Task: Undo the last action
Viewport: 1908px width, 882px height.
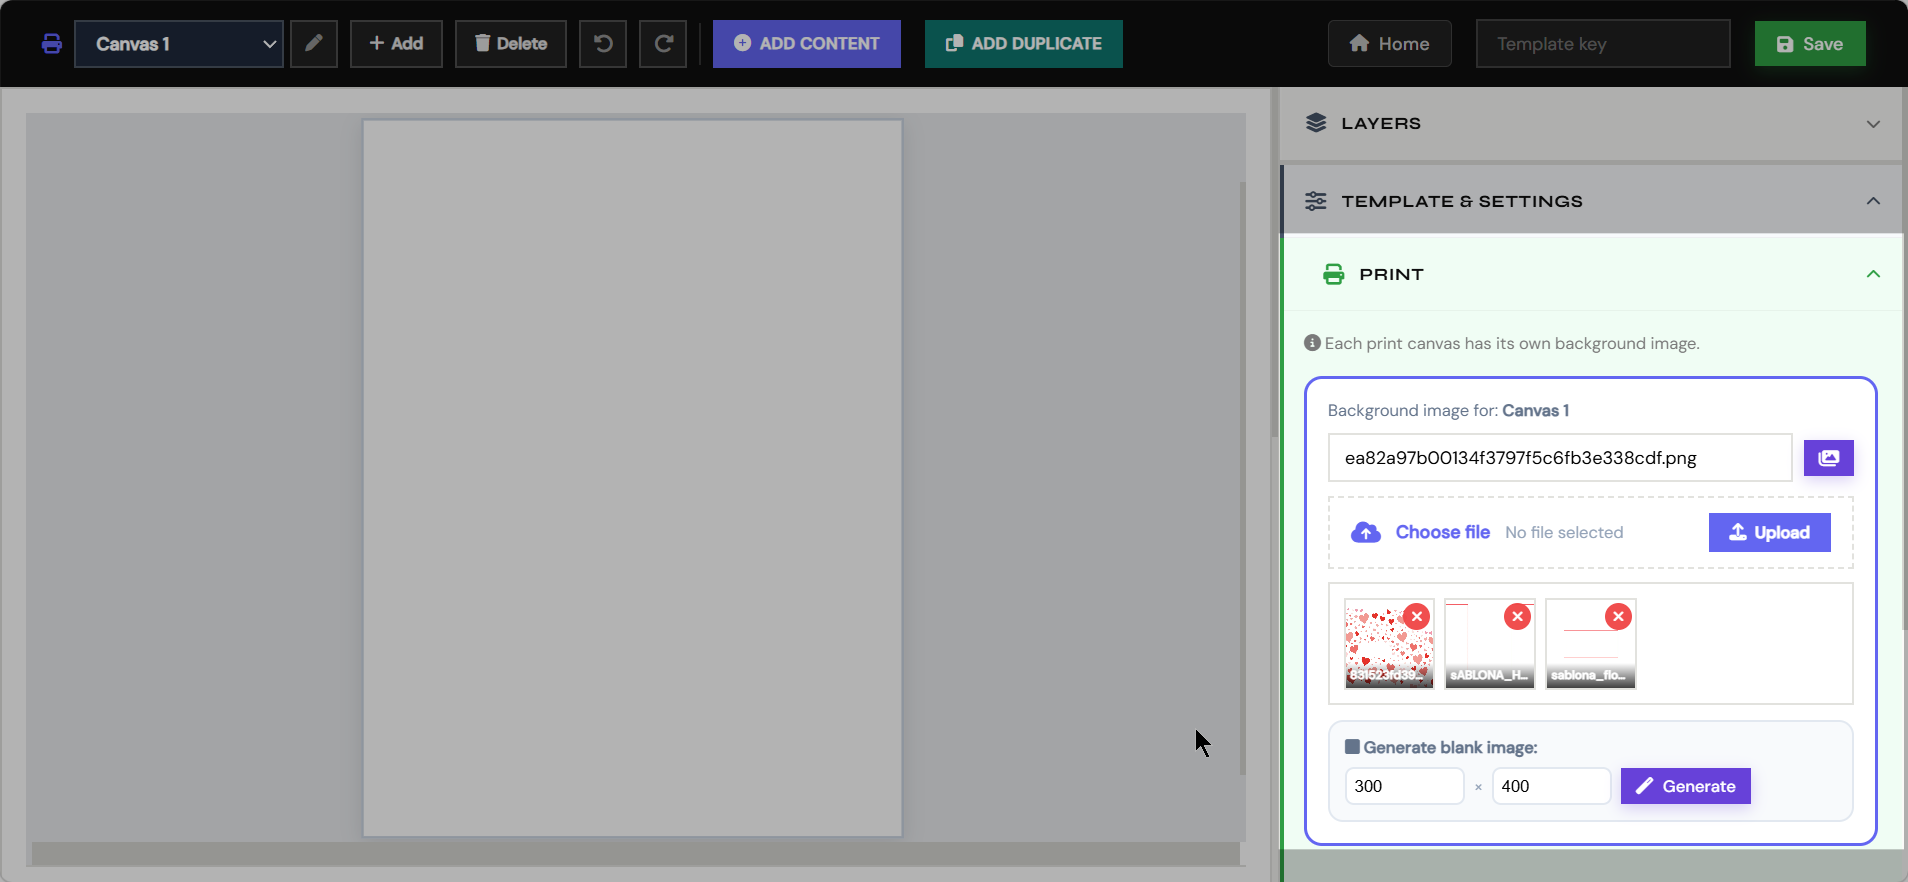Action: point(603,44)
